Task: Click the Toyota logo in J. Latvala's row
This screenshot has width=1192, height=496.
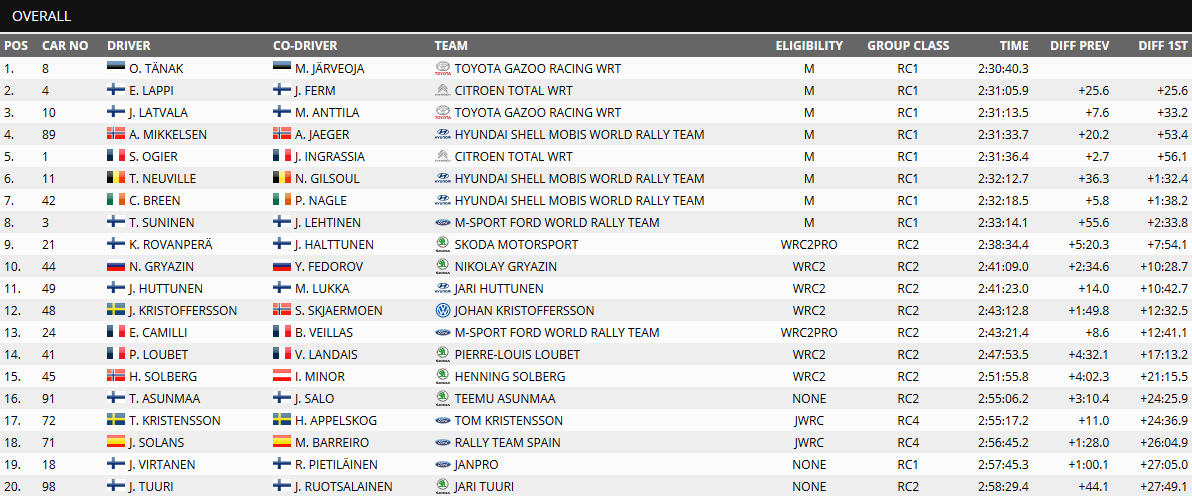Action: [x=442, y=113]
